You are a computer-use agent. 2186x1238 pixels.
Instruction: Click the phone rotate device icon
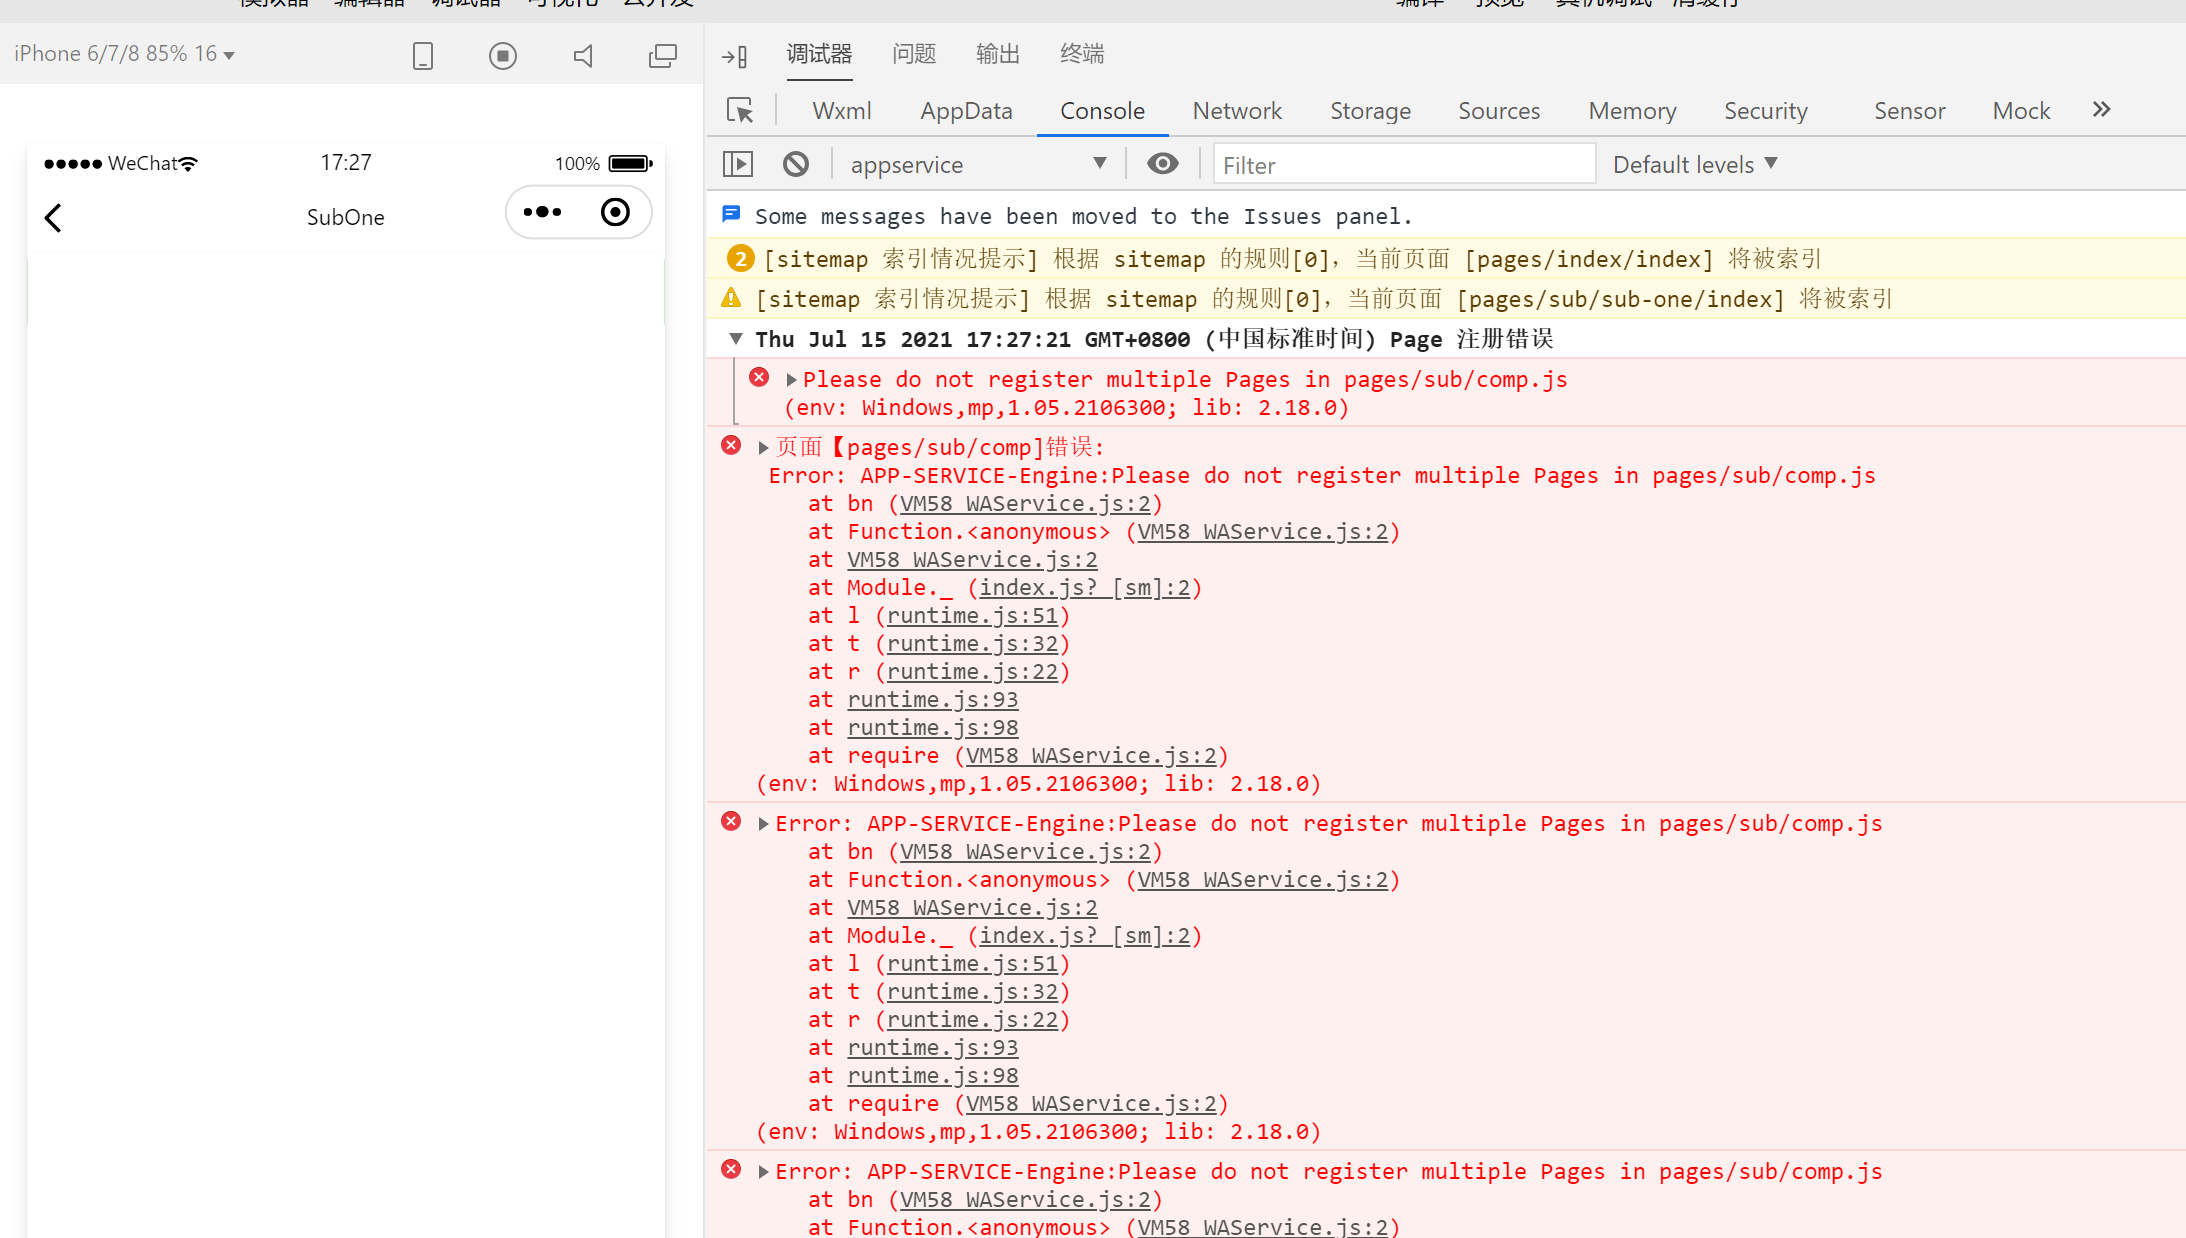coord(423,55)
